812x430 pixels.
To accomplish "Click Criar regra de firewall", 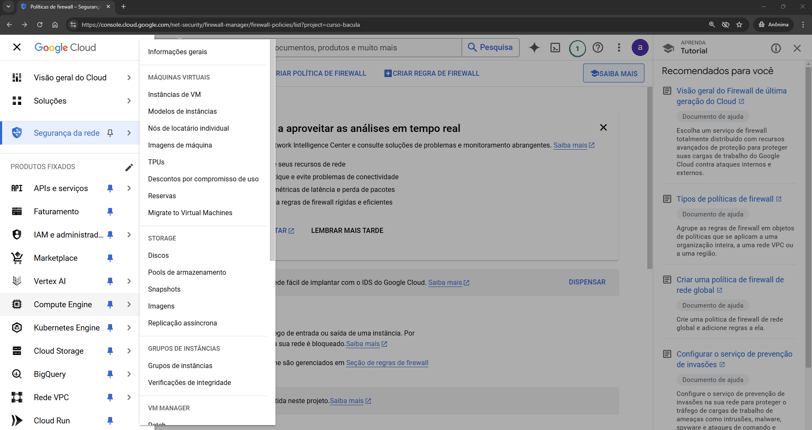I will coord(431,74).
